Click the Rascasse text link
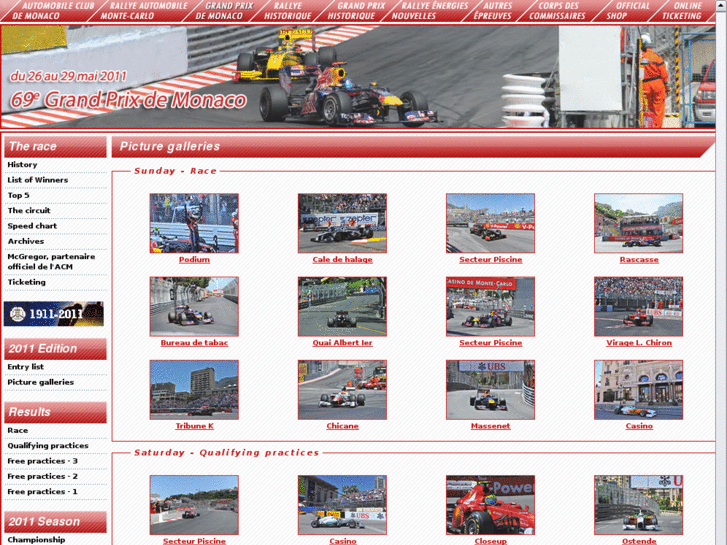The height and width of the screenshot is (545, 727). coord(639,260)
